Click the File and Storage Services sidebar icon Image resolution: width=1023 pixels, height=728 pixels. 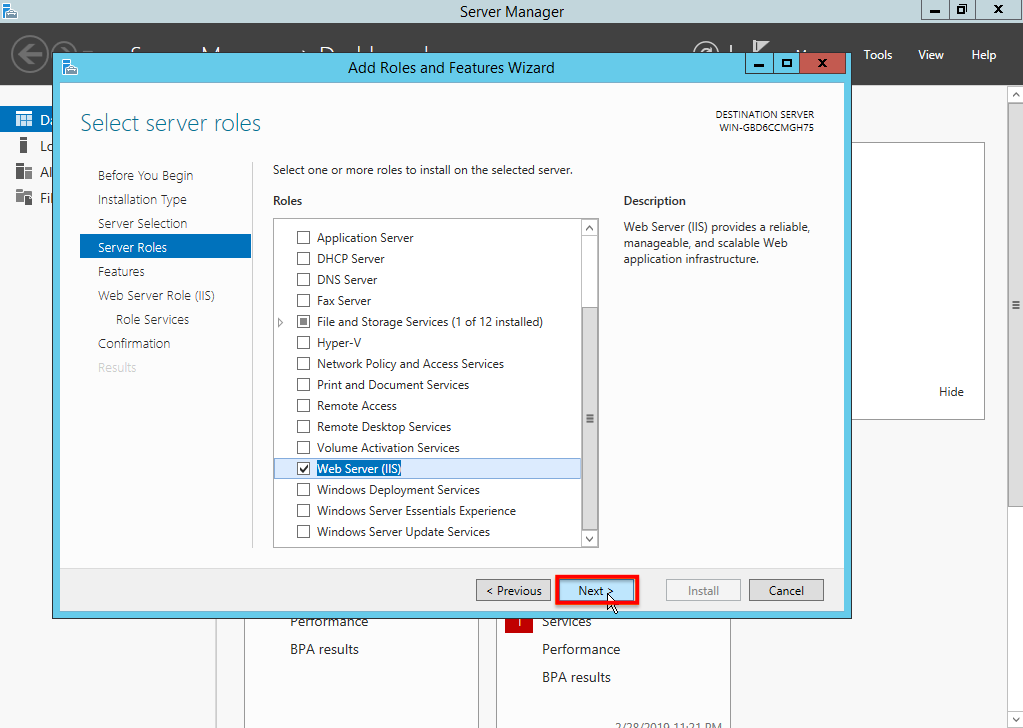pos(23,196)
